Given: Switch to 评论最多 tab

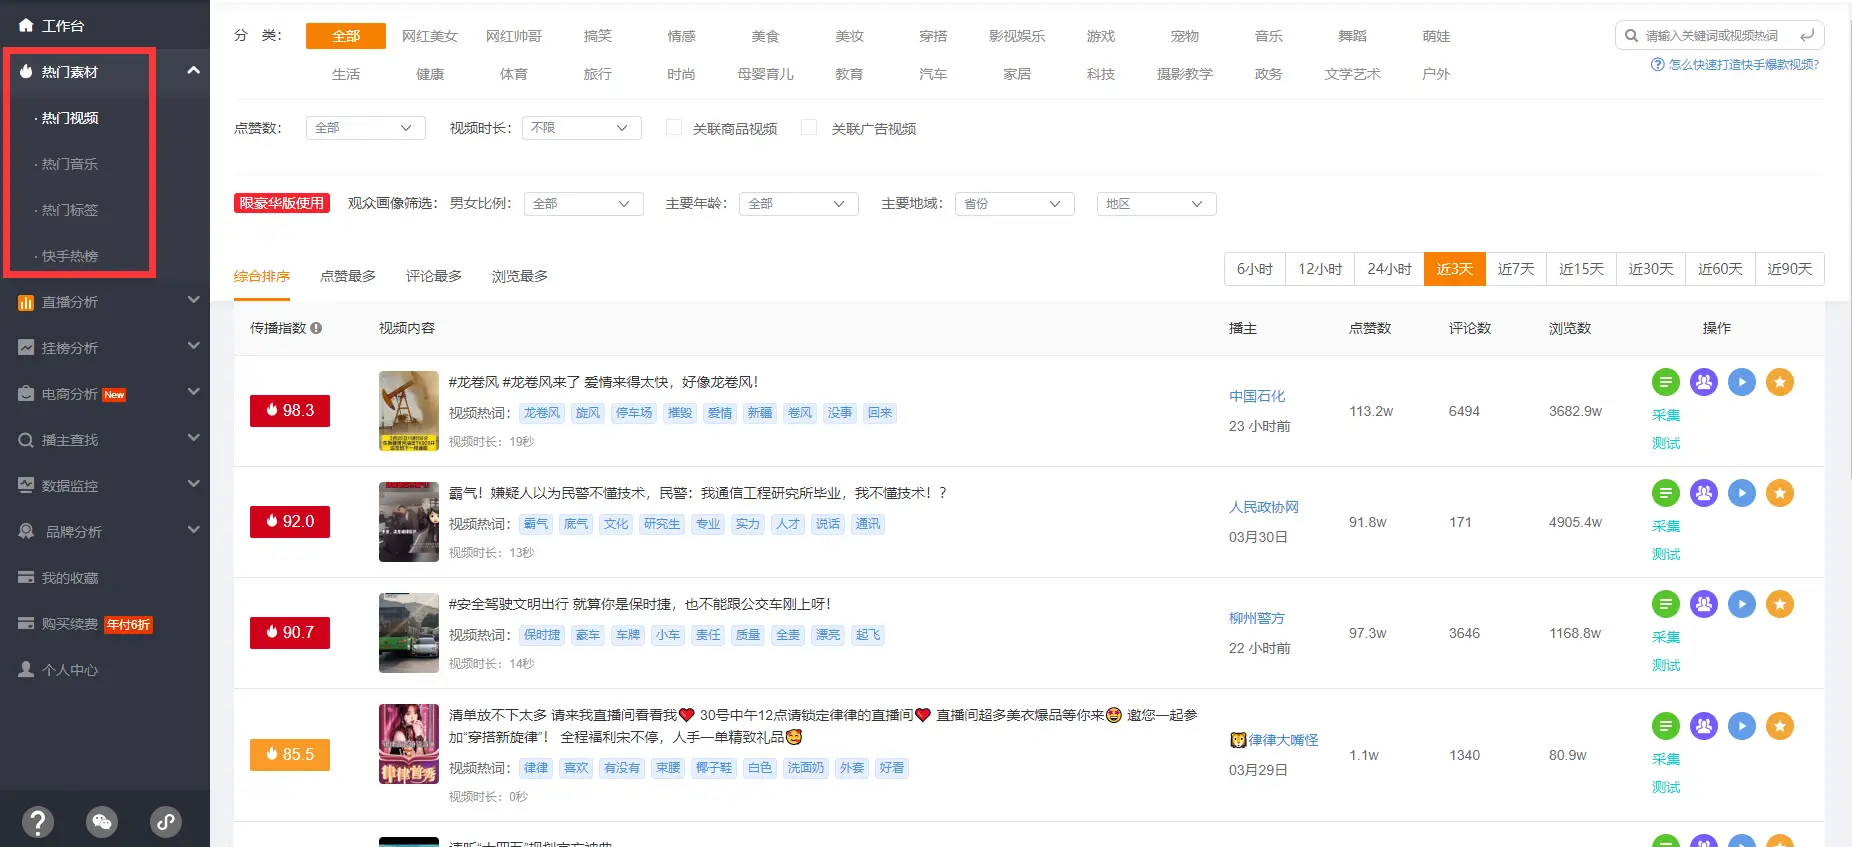Looking at the screenshot, I should 434,276.
